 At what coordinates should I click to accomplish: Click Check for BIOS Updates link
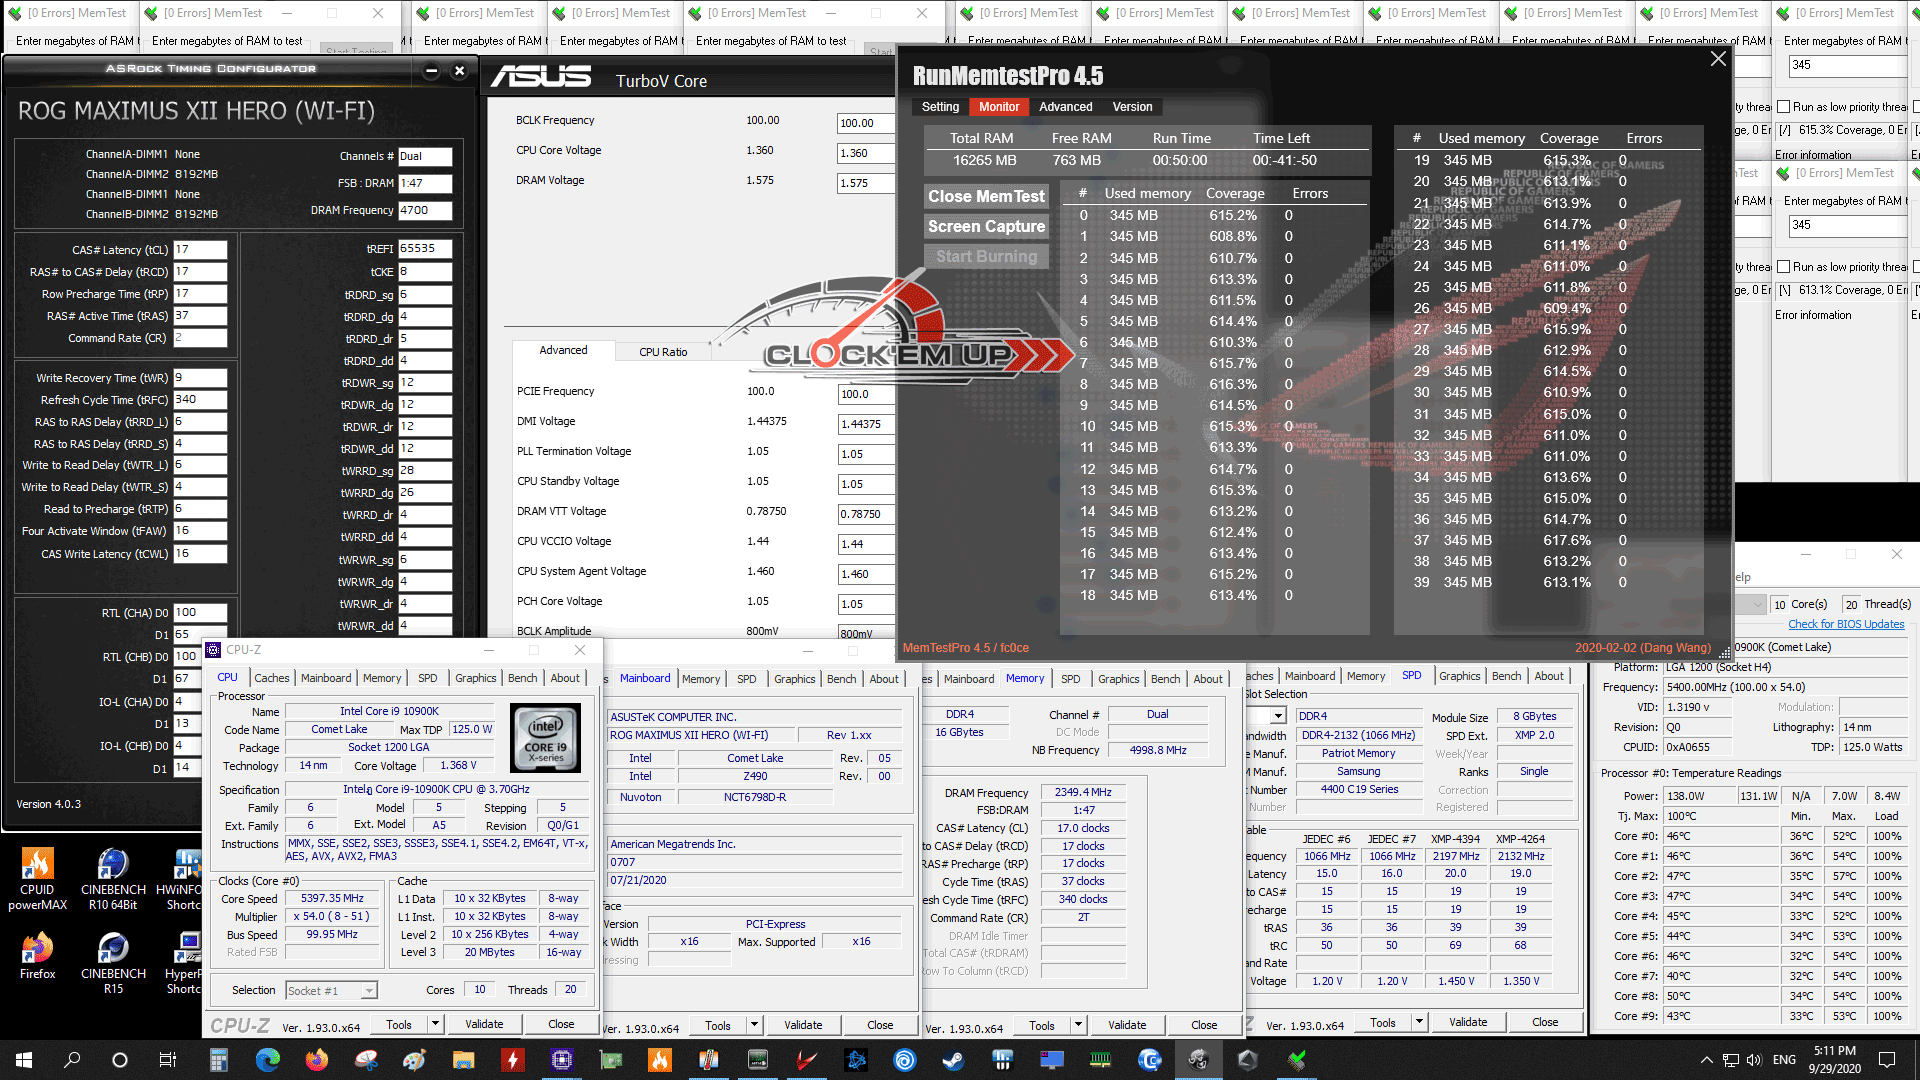[x=1846, y=624]
